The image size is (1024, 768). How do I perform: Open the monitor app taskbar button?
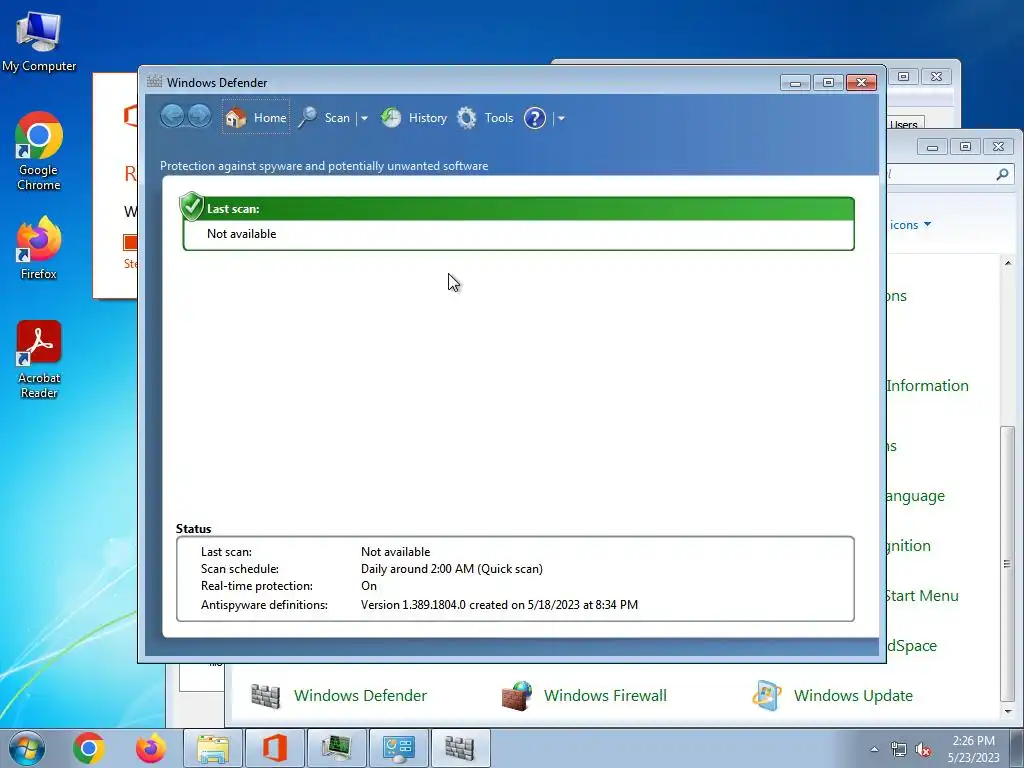337,748
